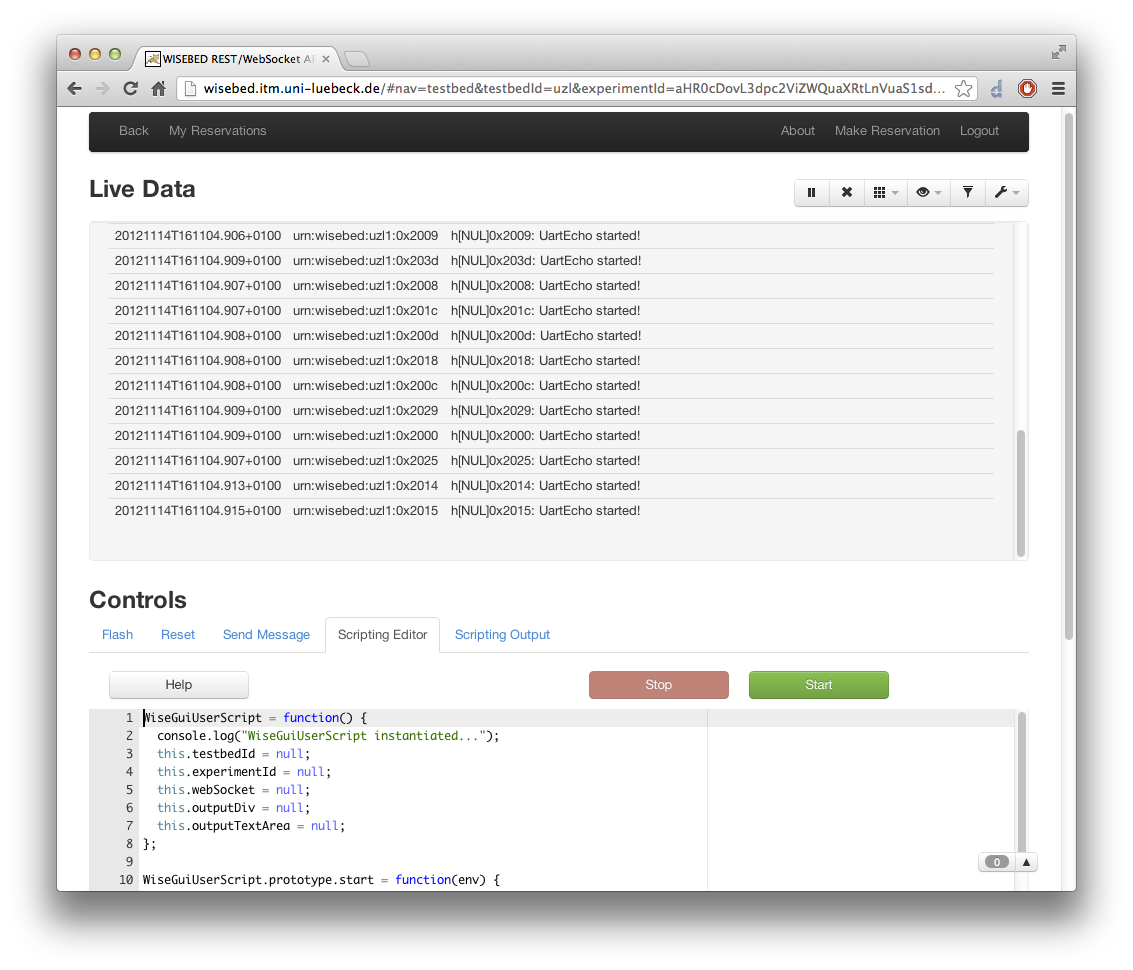Open the Scripting Output tab
Screen dimensions: 1133x970
coord(502,635)
